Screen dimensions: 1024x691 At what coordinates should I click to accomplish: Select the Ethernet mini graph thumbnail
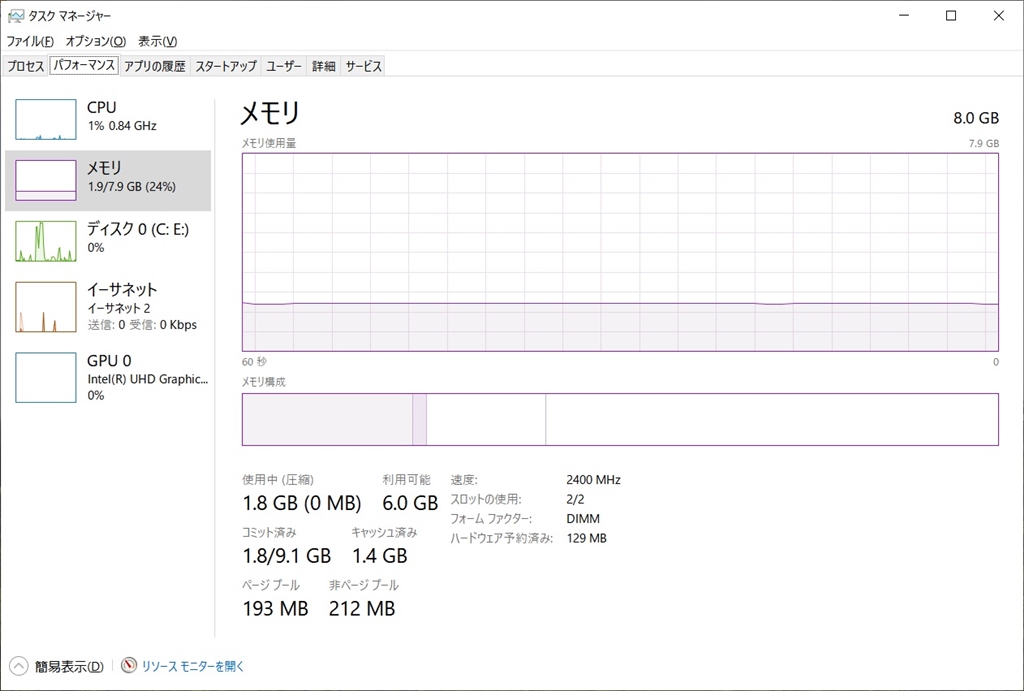(46, 307)
